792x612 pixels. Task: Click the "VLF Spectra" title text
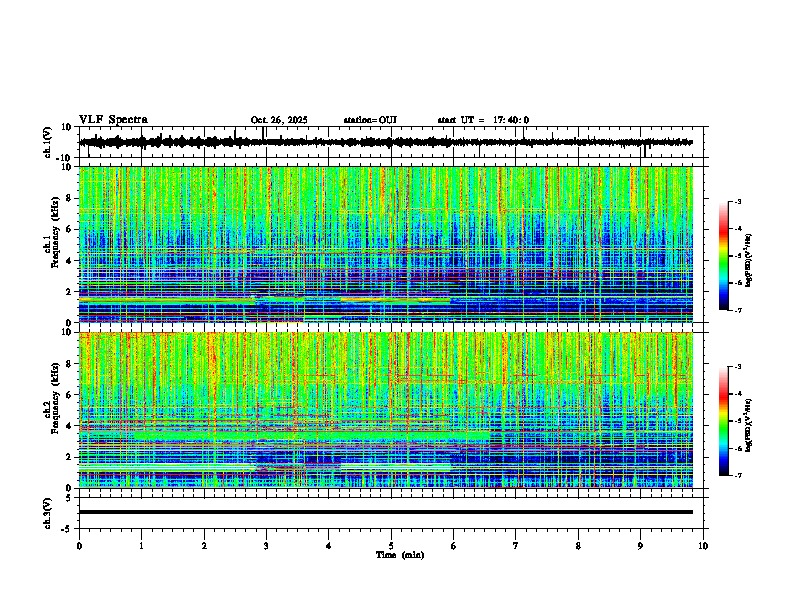pyautogui.click(x=113, y=120)
